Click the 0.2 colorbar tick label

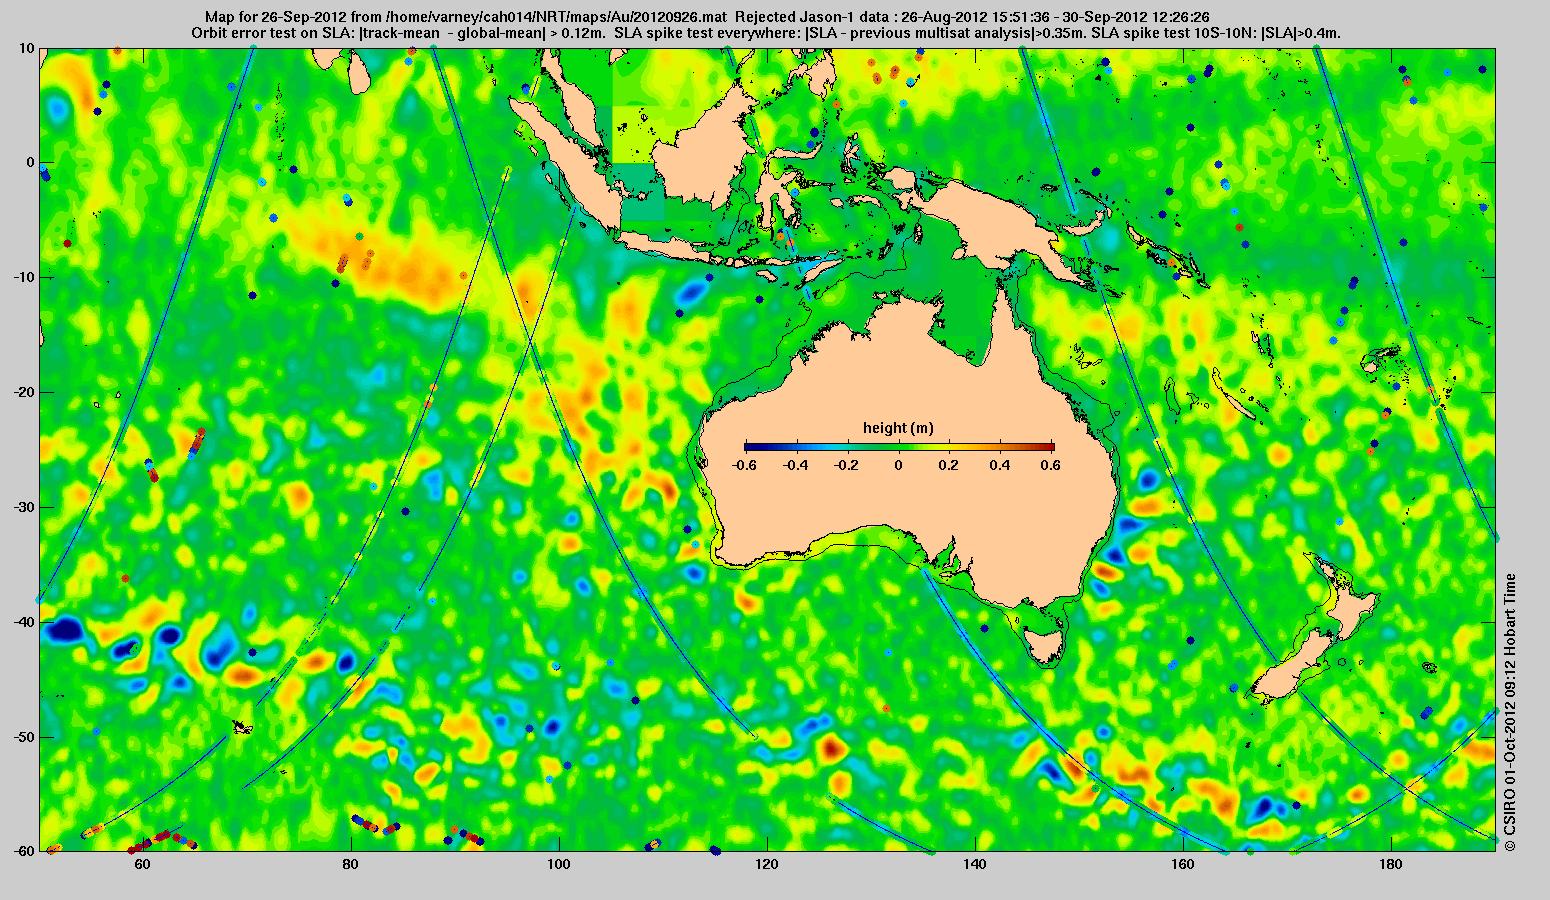pos(950,465)
